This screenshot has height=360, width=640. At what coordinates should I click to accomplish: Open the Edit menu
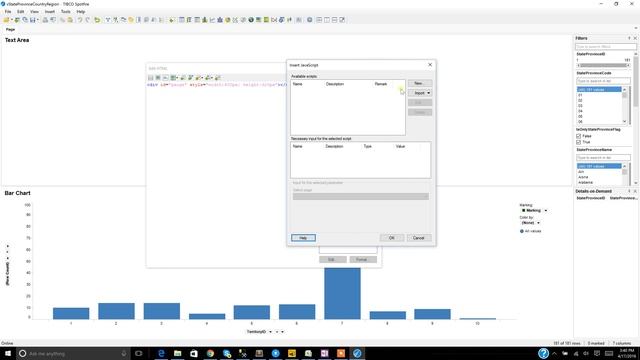point(20,12)
